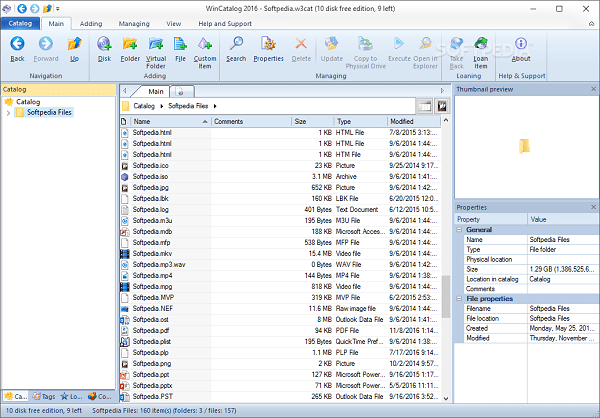Open the Lo... bottom panel tab
Viewport: 600px width, 418px height.
(72, 396)
